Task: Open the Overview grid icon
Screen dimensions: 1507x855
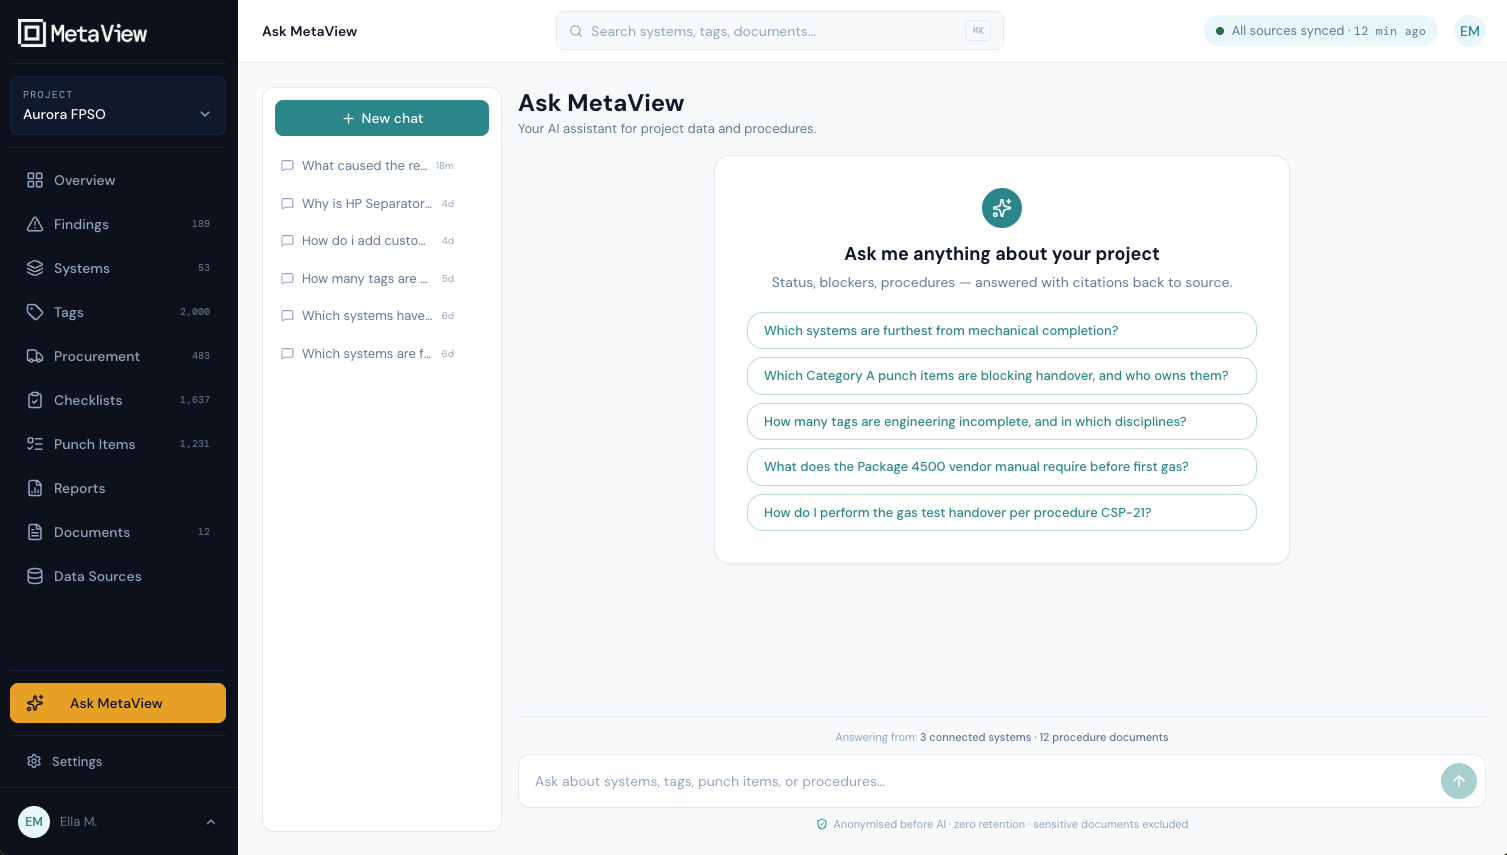Action: (x=35, y=180)
